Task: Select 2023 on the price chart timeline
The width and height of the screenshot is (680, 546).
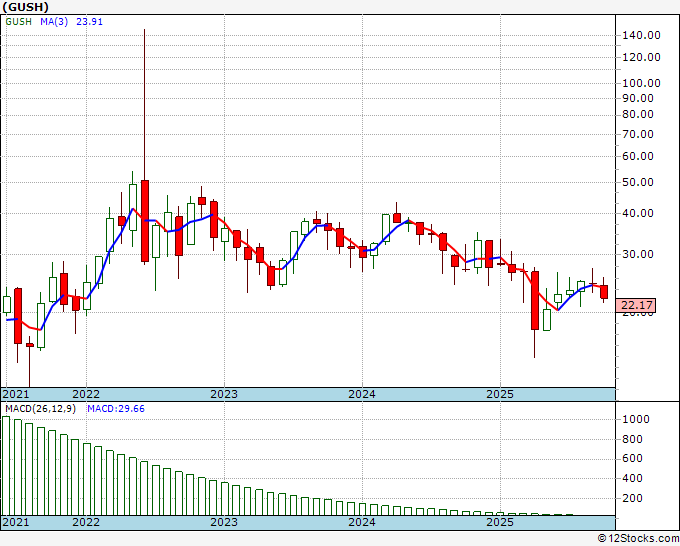Action: click(224, 394)
